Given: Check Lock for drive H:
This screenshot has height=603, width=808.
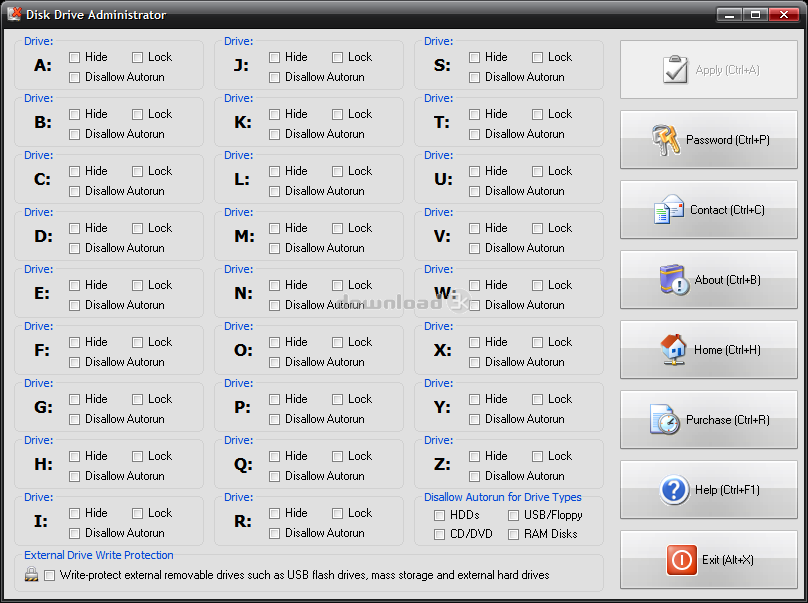Looking at the screenshot, I should (138, 457).
